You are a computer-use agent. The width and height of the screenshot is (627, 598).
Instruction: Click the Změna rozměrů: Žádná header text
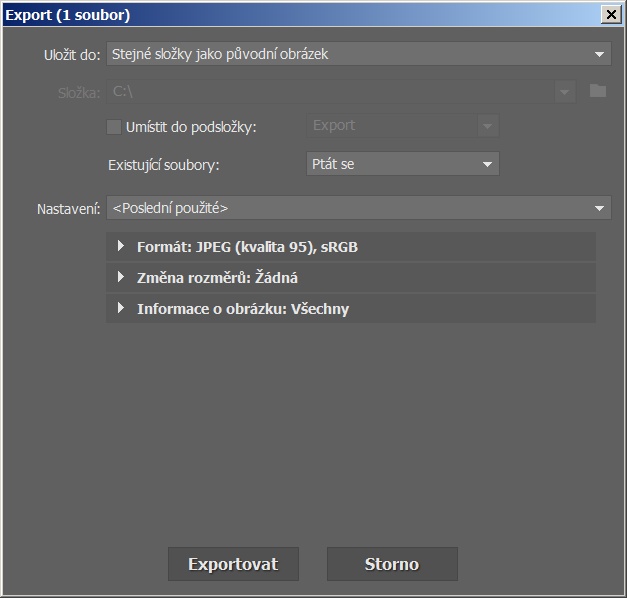click(217, 278)
